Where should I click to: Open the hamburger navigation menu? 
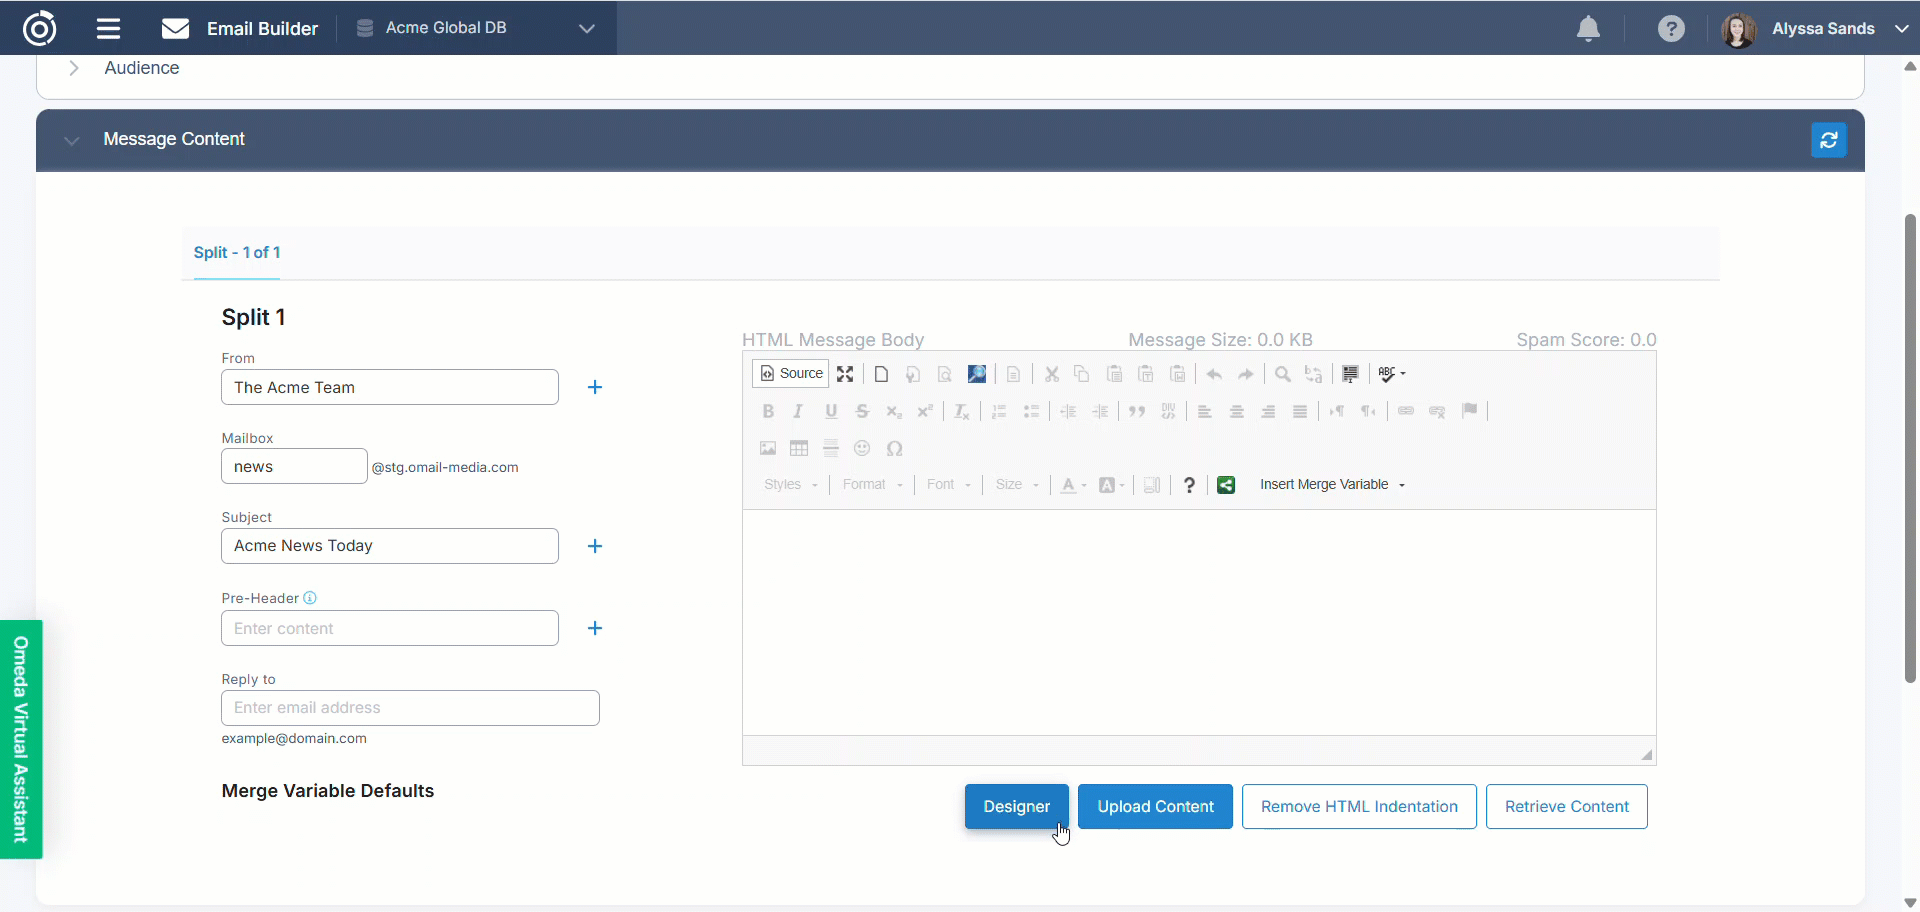coord(108,29)
